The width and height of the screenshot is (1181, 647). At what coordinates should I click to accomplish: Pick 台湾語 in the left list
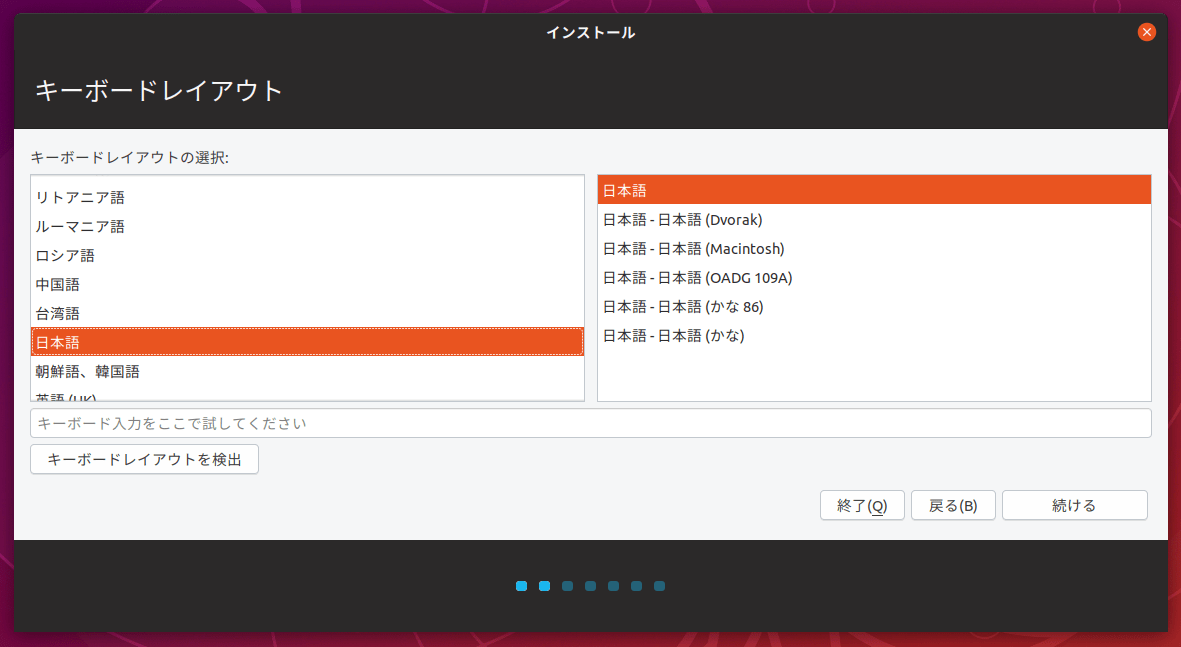(307, 313)
